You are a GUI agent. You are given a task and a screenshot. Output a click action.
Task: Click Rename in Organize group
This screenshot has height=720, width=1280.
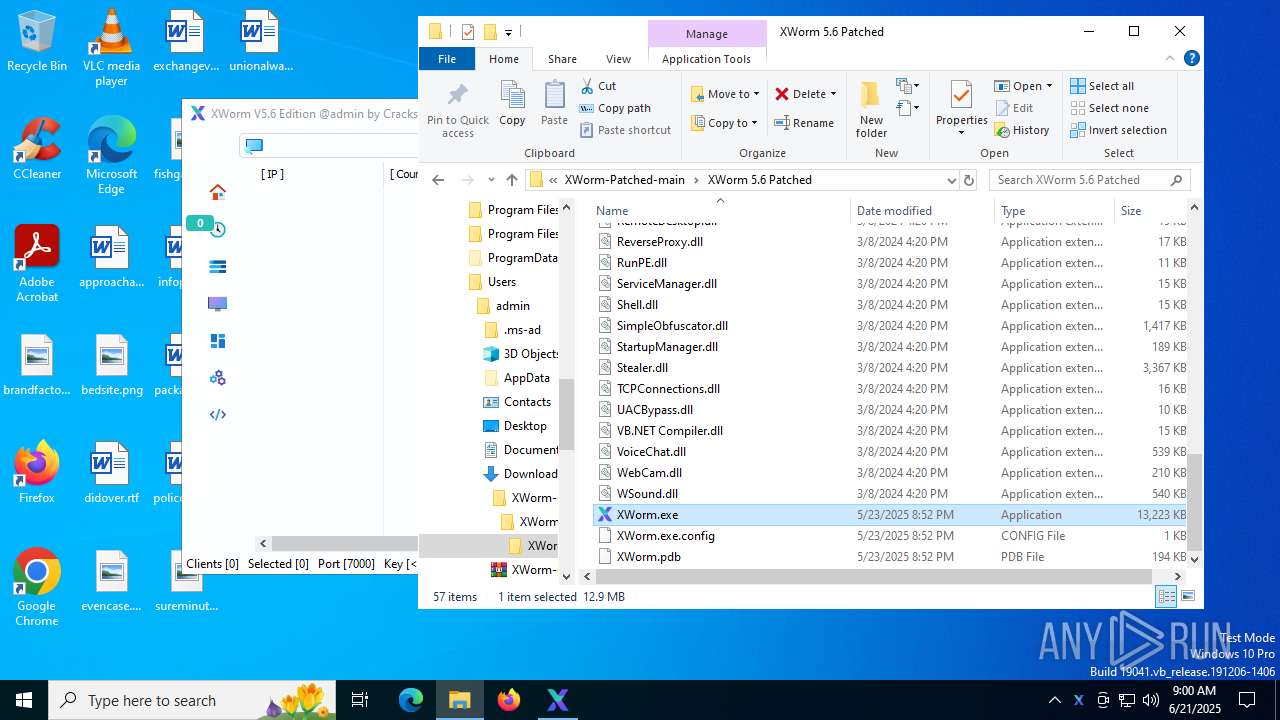(804, 123)
